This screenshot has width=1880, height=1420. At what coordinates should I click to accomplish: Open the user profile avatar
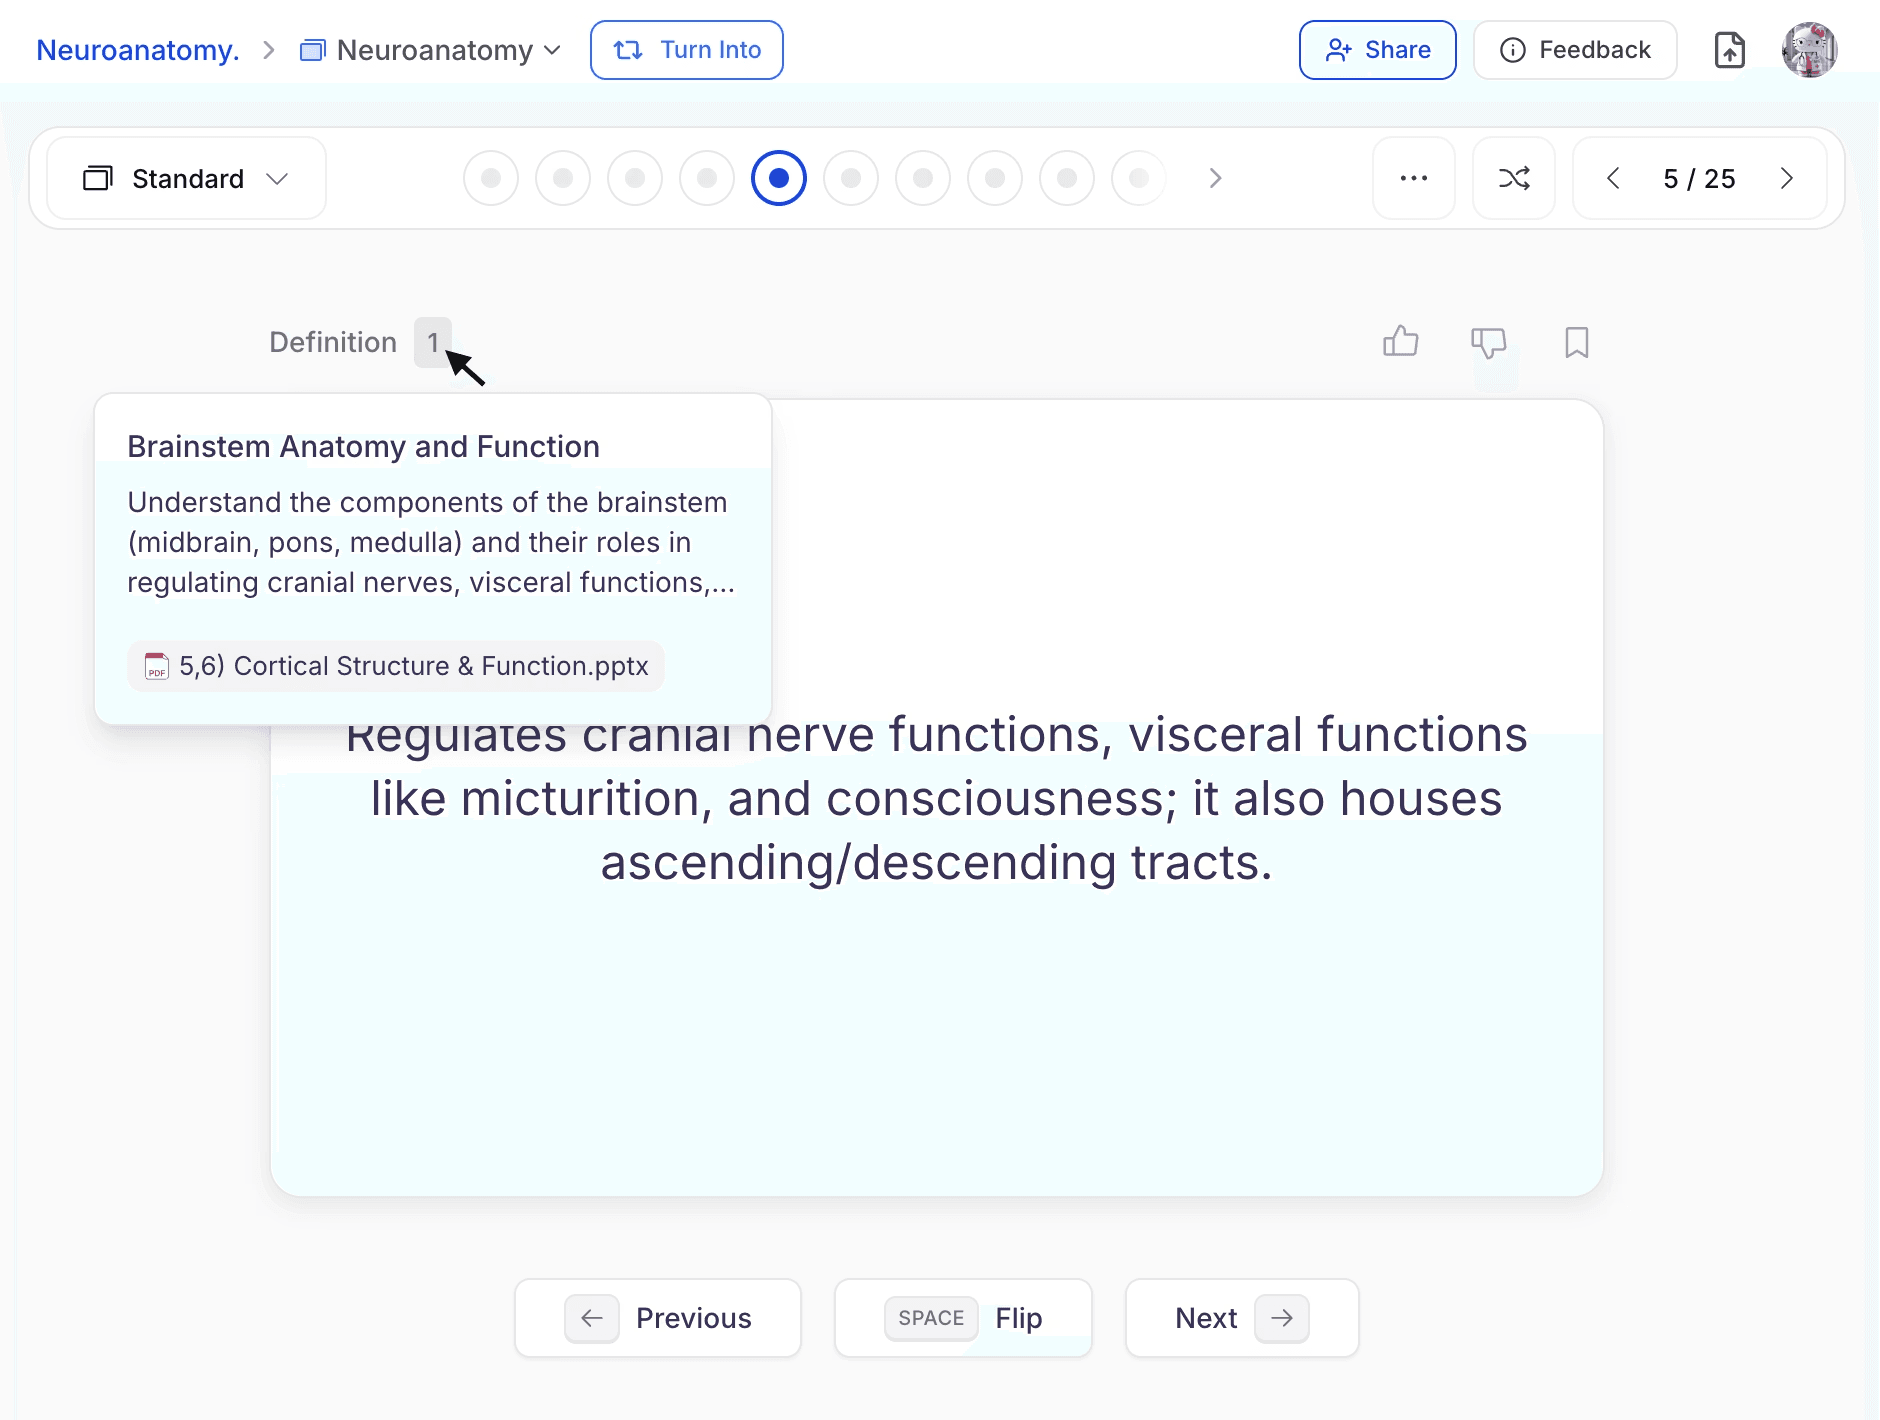pos(1809,50)
